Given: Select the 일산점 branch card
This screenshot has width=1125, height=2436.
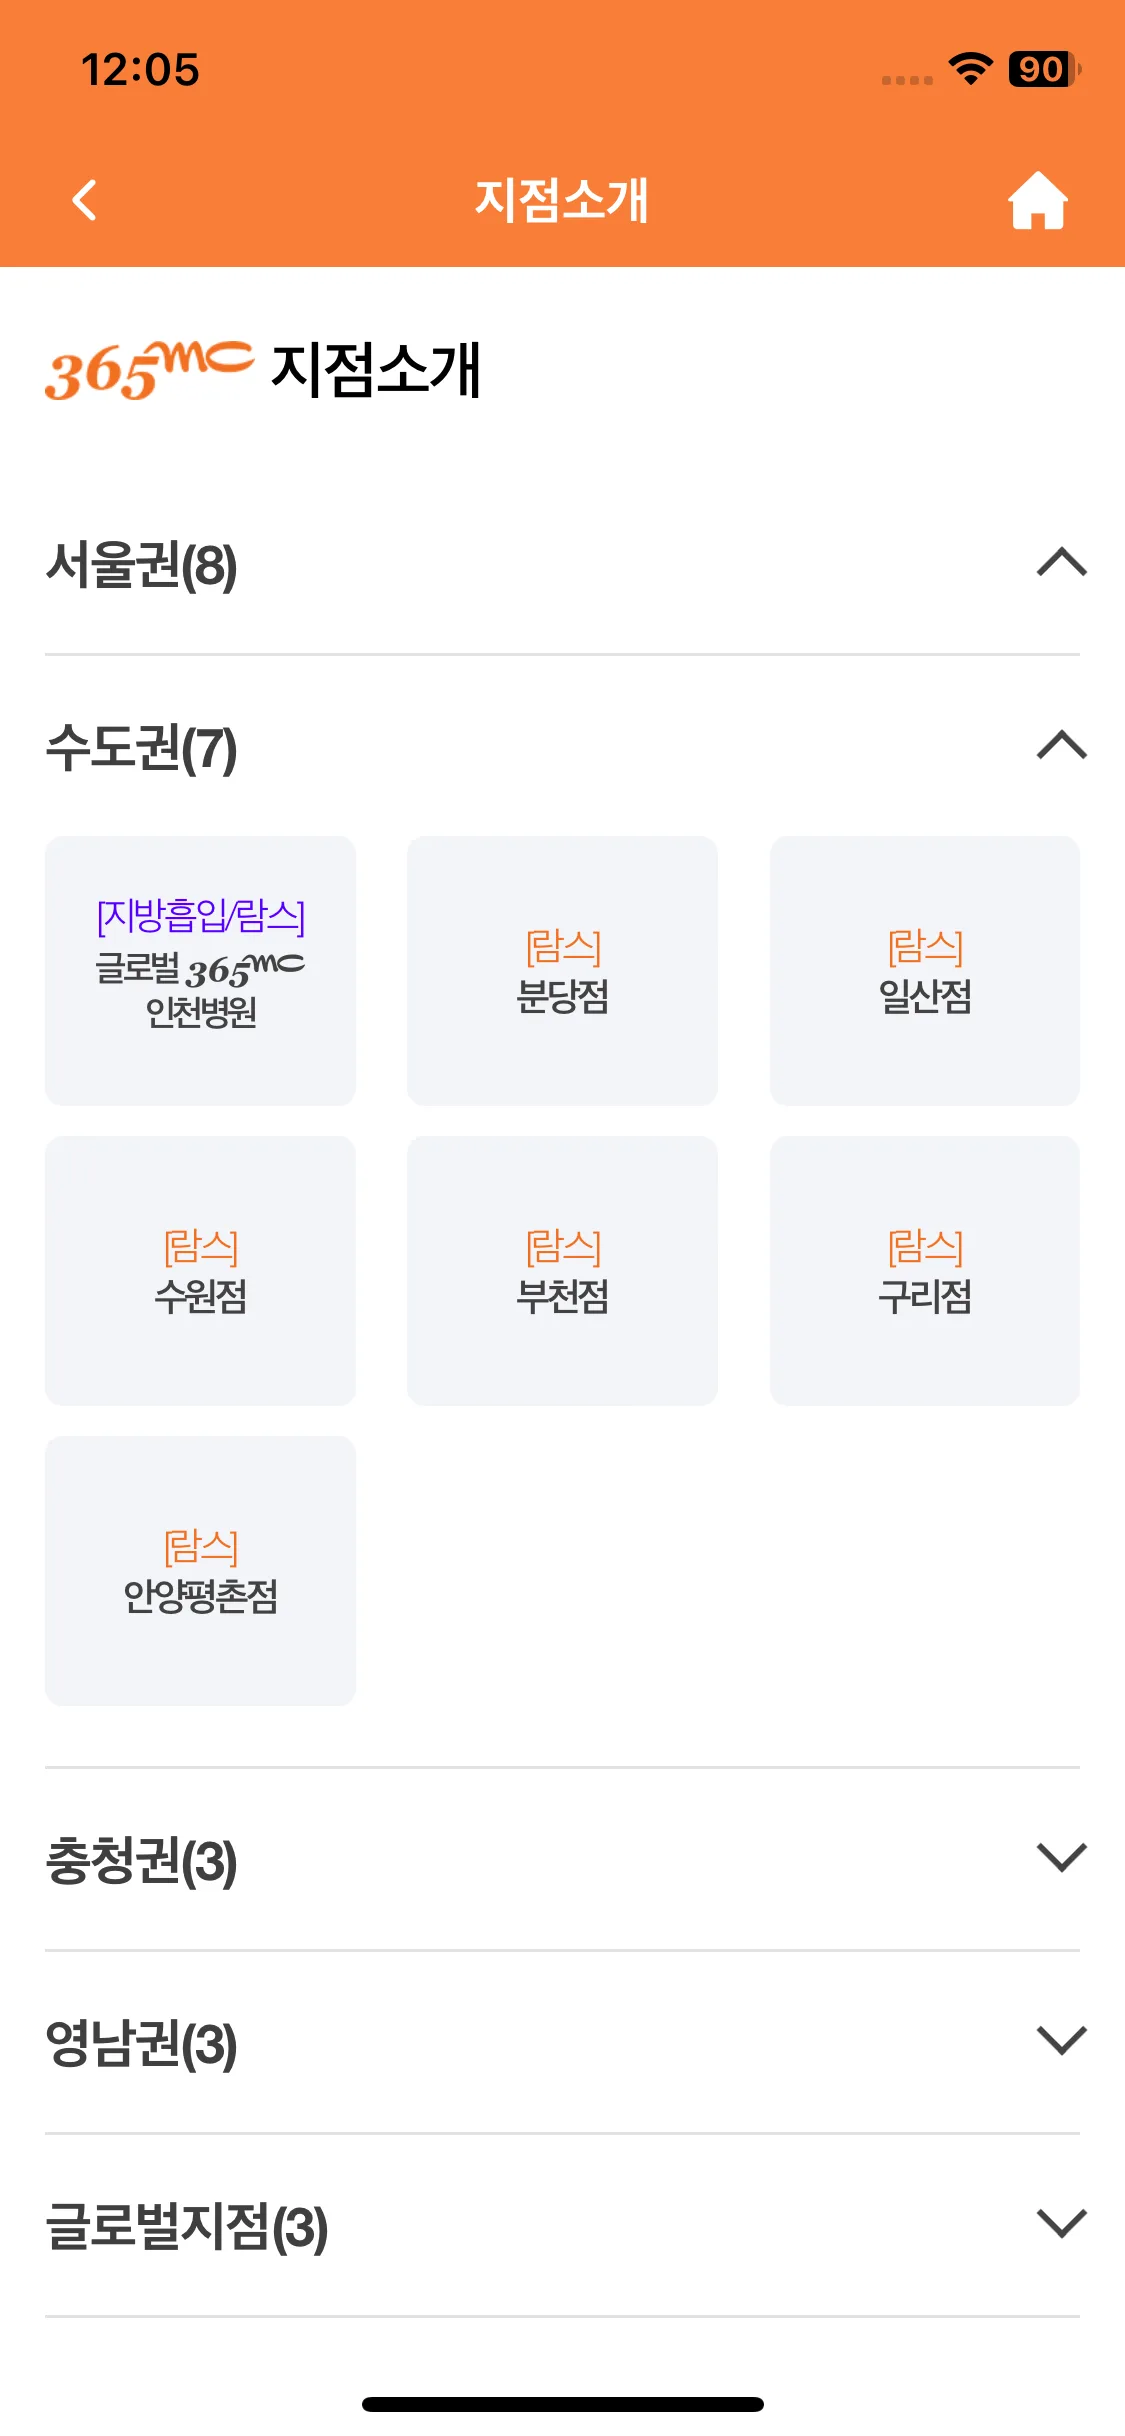Looking at the screenshot, I should point(925,971).
